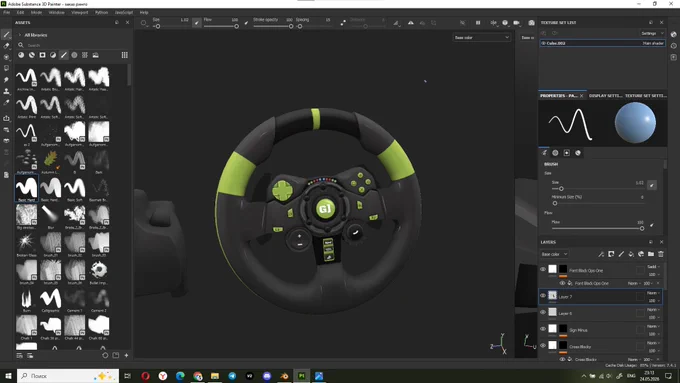Select the Autumn Leaf brush thumbnail
Image resolution: width=680 pixels, height=383 pixels.
[x=50, y=162]
